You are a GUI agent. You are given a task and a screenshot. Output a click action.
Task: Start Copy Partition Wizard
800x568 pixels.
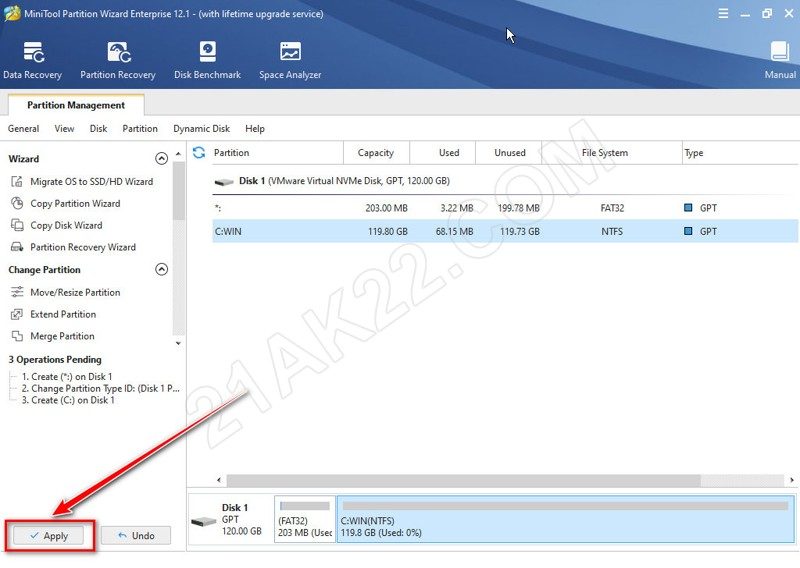pos(76,203)
